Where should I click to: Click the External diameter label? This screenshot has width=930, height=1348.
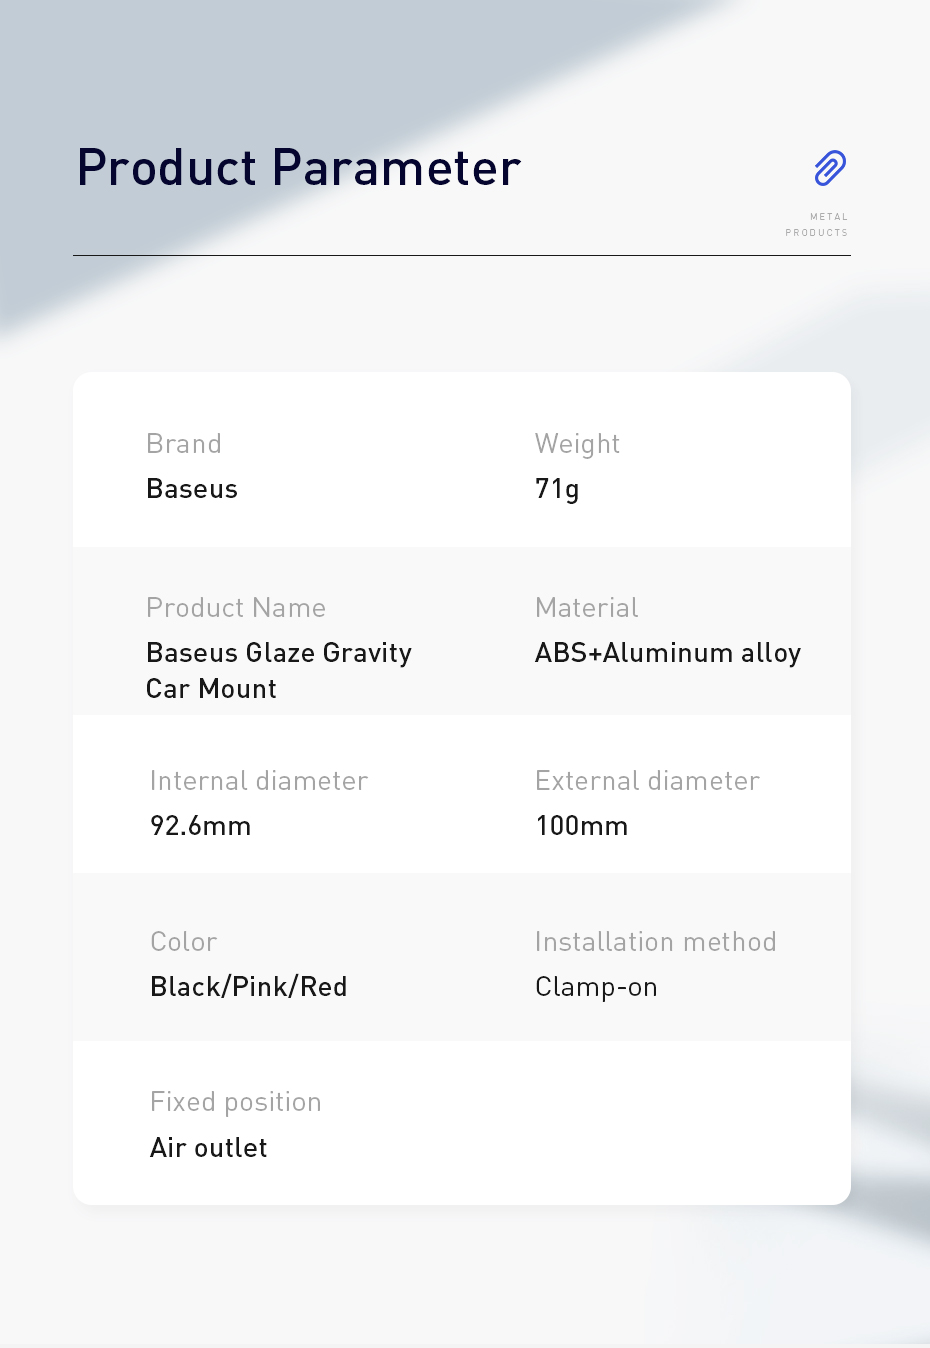coord(647,781)
